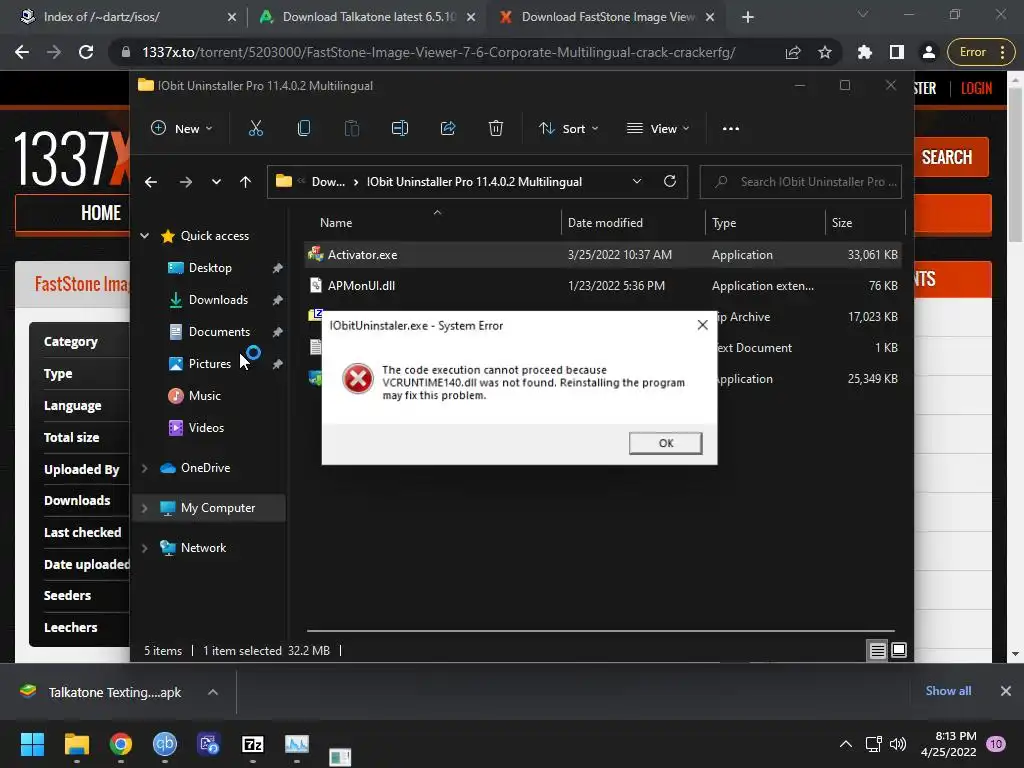Go up one folder level in Explorer
This screenshot has width=1024, height=768.
pyautogui.click(x=246, y=182)
